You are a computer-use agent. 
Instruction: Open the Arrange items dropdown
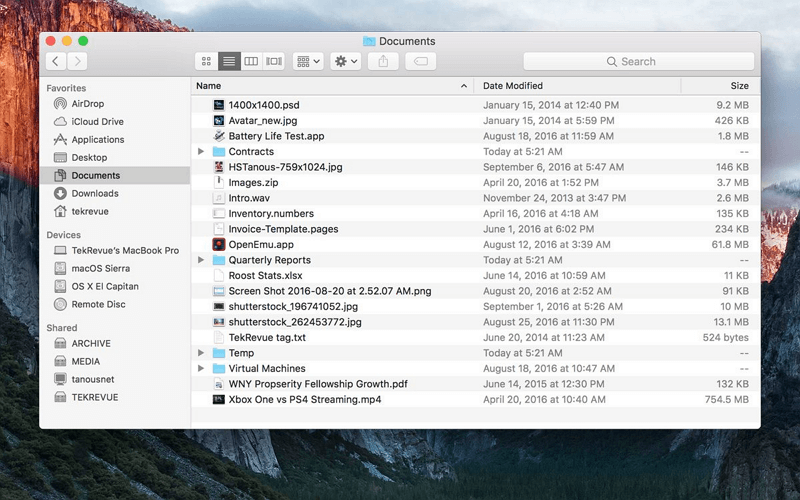308,61
